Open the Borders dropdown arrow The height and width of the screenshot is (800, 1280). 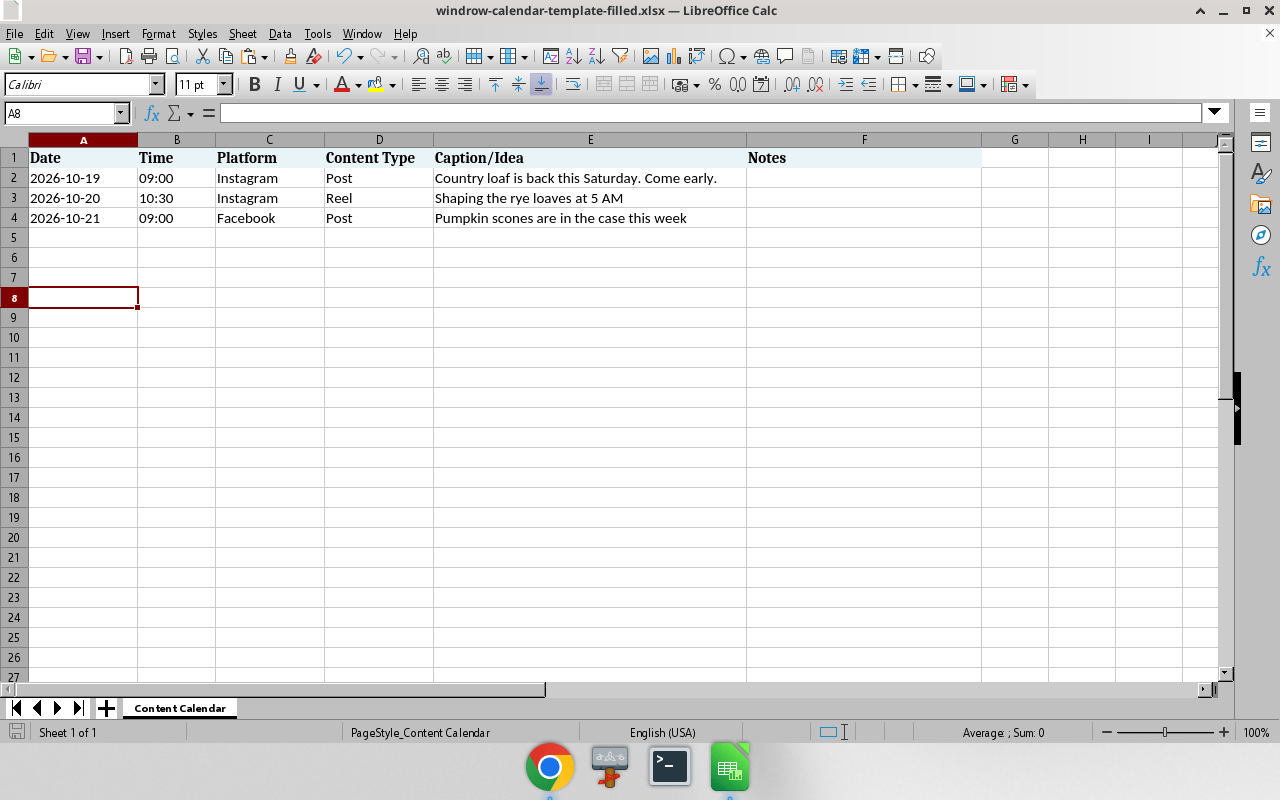coord(914,85)
